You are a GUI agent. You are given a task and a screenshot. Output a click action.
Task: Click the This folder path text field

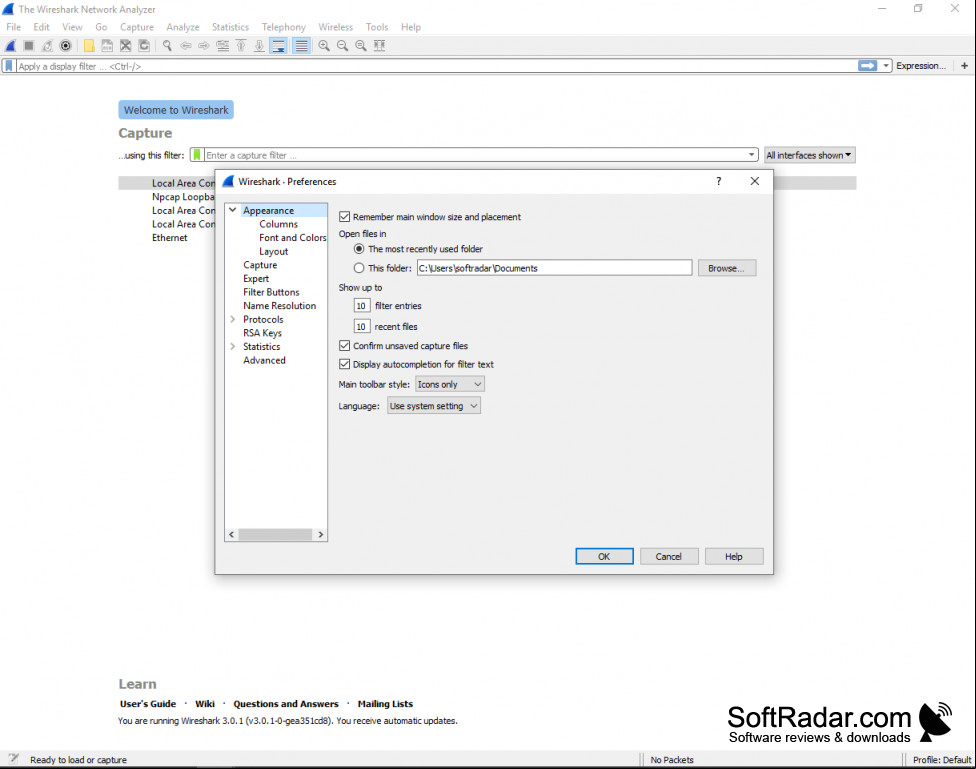[555, 268]
